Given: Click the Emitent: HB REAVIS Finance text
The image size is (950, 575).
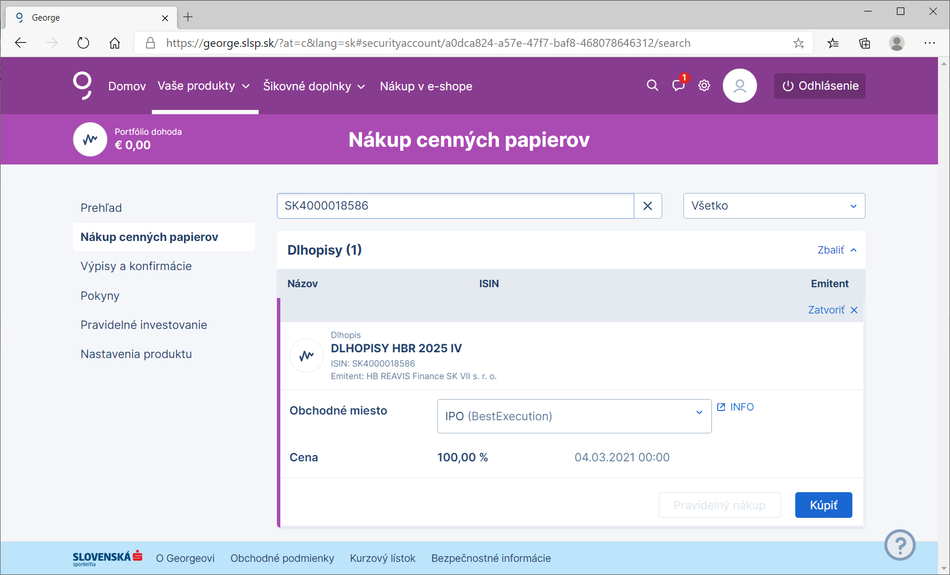Looking at the screenshot, I should click(413, 376).
